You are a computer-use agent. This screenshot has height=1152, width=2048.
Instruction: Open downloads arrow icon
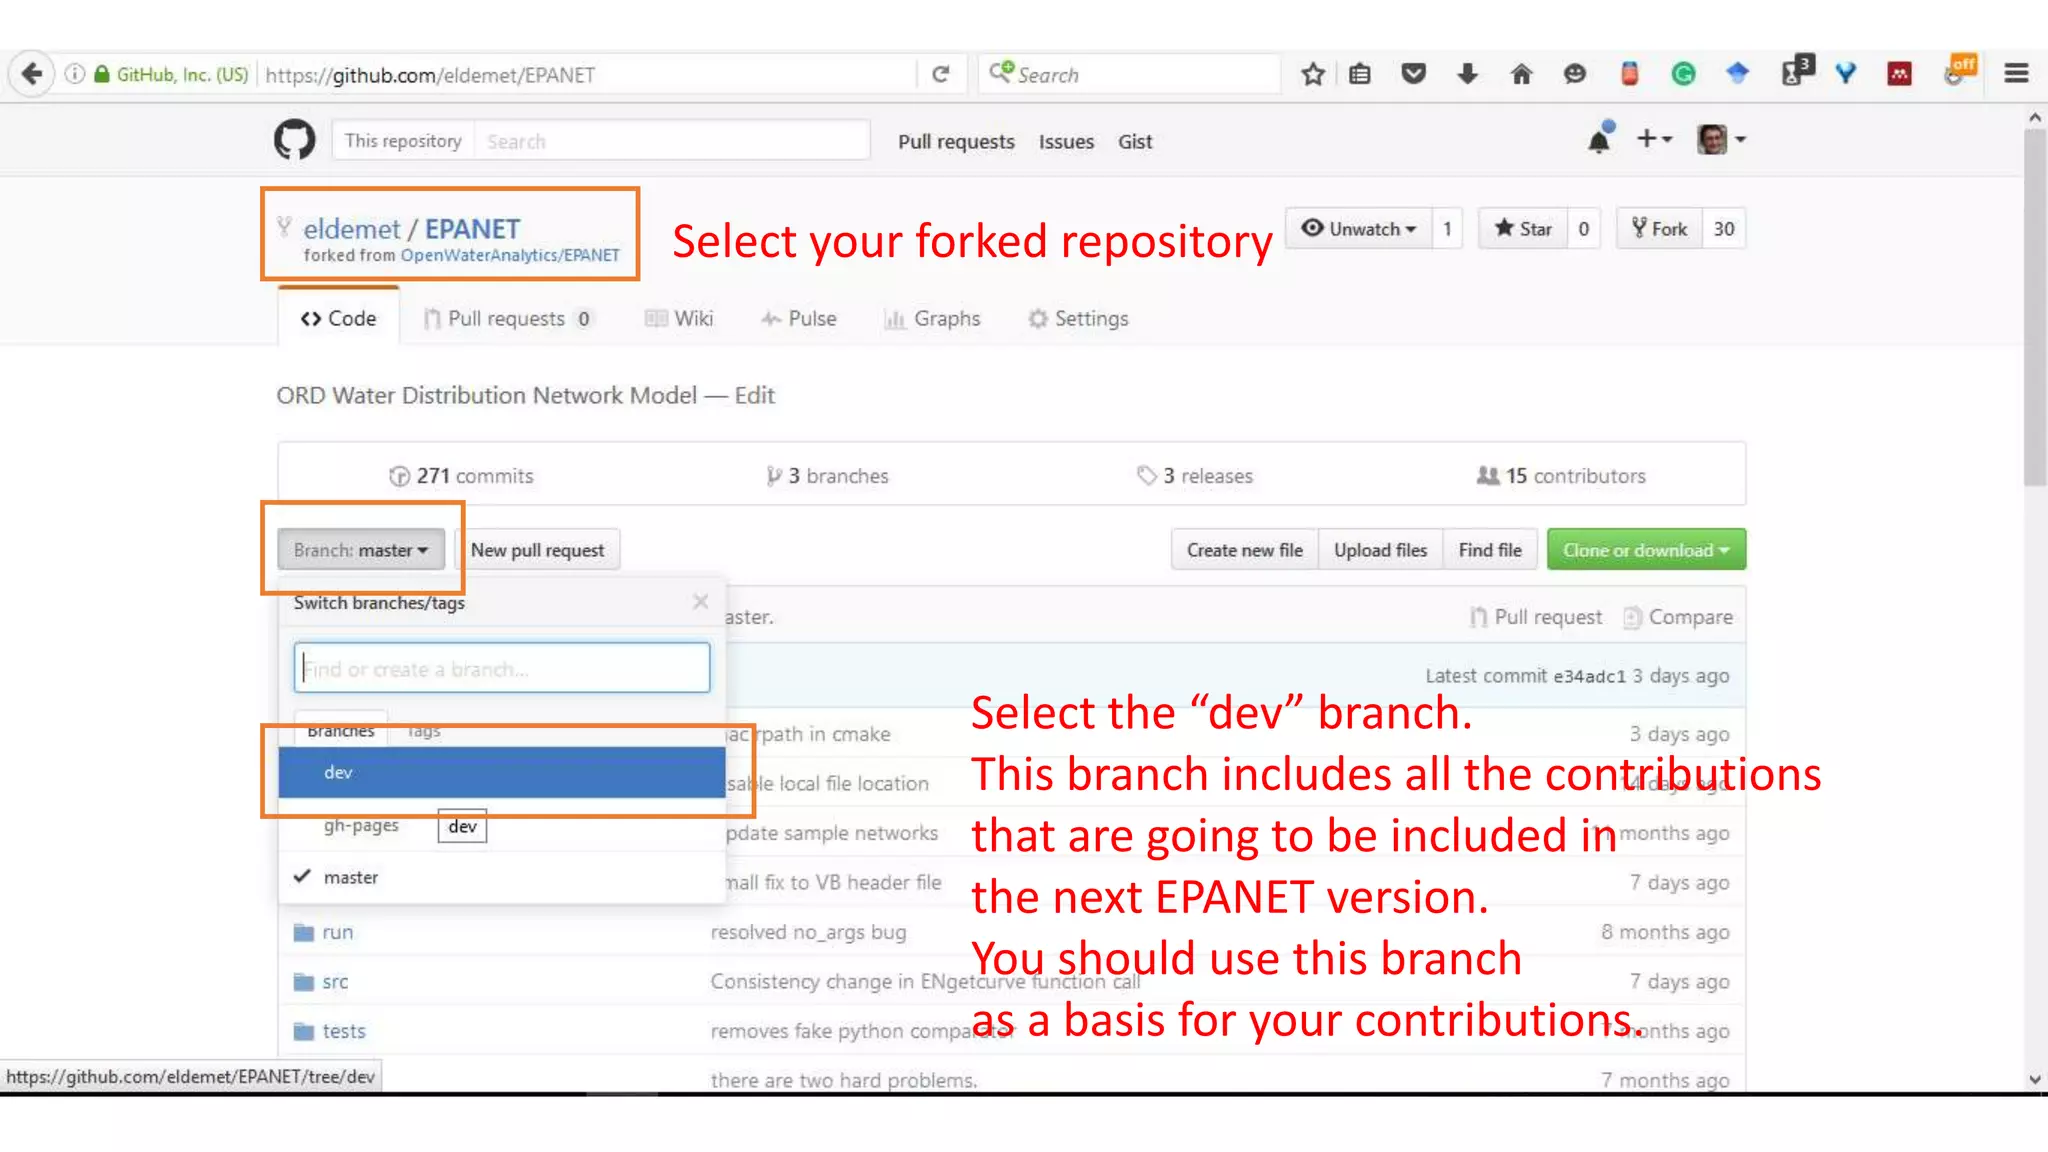click(1467, 74)
